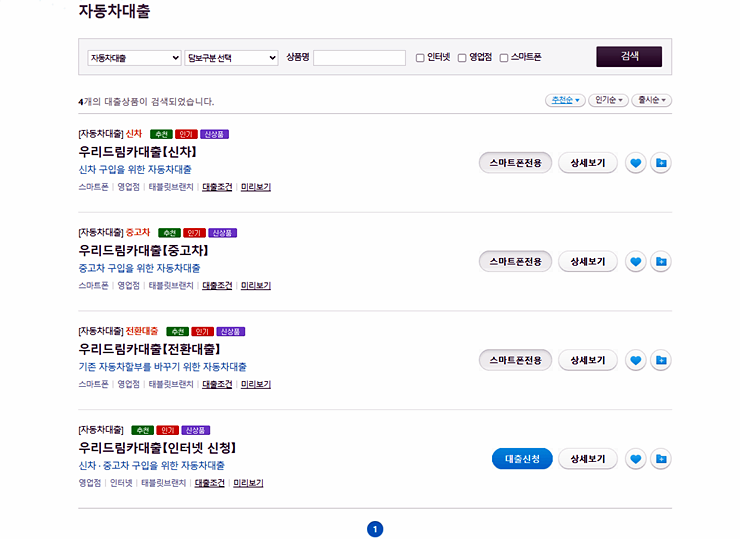The width and height of the screenshot is (740, 539).
Task: Check the 영업점 channel checkbox
Action: [462, 58]
